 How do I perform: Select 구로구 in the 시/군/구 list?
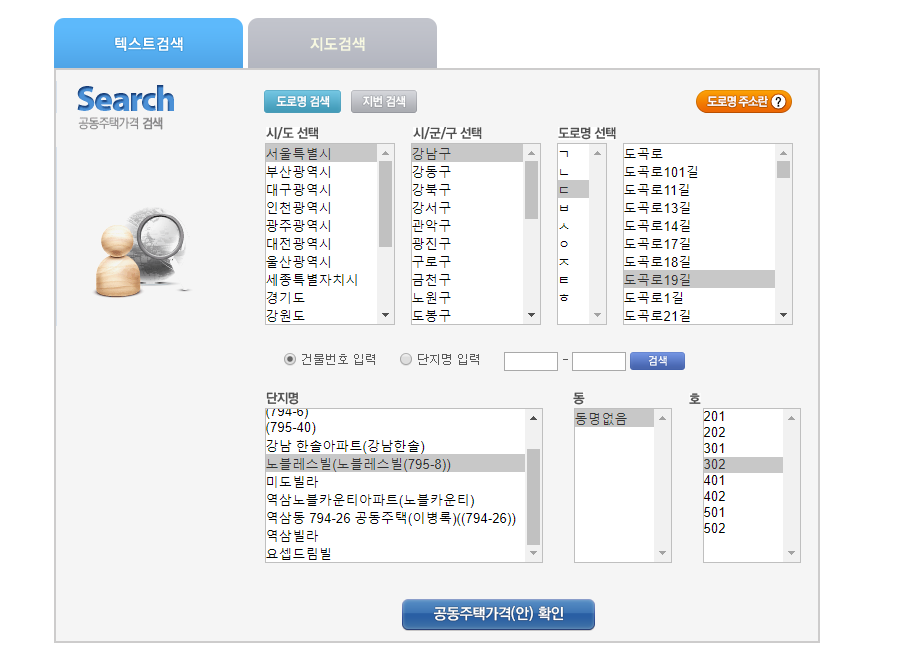coord(467,261)
